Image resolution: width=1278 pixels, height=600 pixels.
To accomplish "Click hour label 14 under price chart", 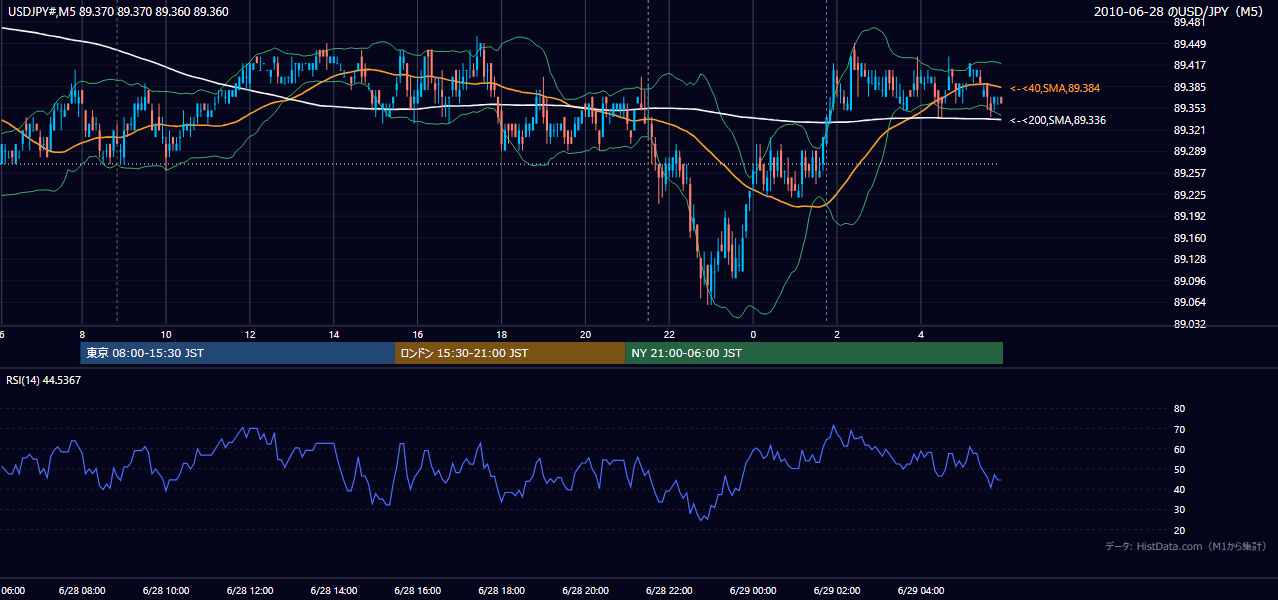I will 334,334.
